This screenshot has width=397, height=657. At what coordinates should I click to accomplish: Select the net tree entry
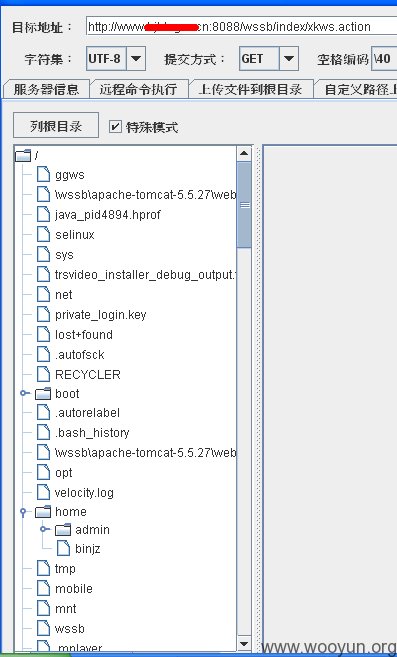pyautogui.click(x=64, y=295)
